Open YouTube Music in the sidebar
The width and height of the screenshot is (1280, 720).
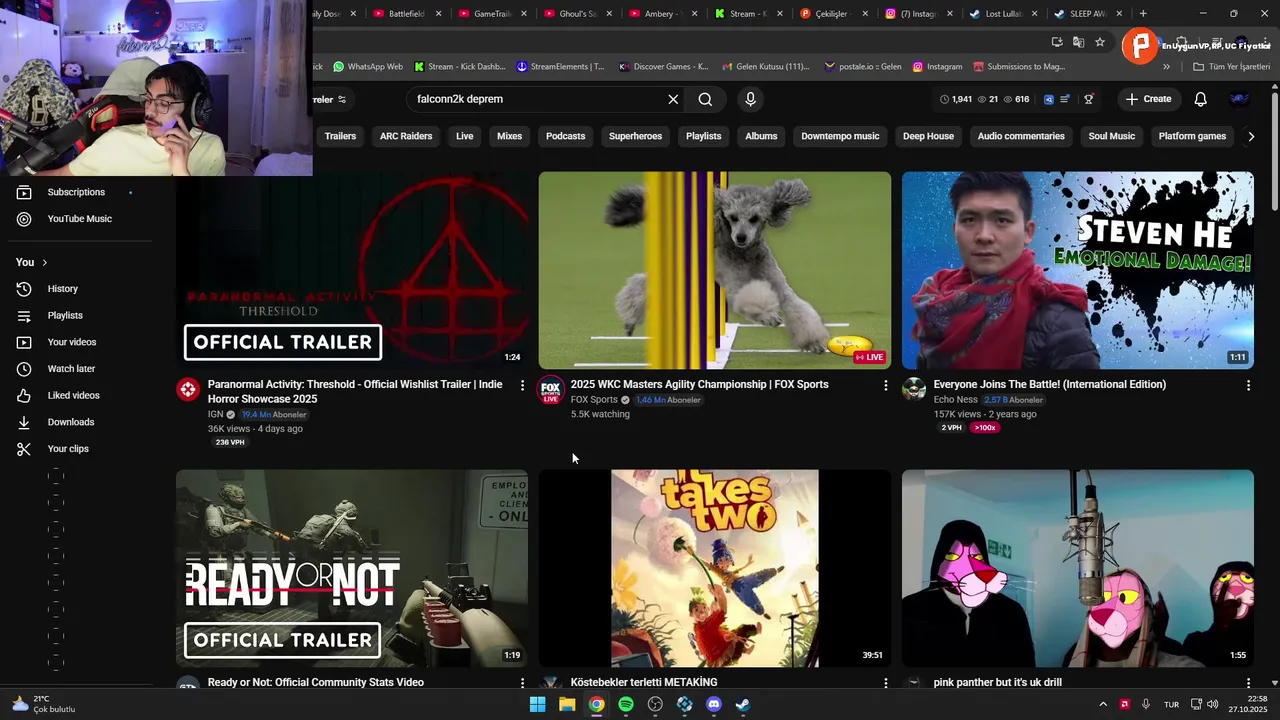click(x=79, y=219)
